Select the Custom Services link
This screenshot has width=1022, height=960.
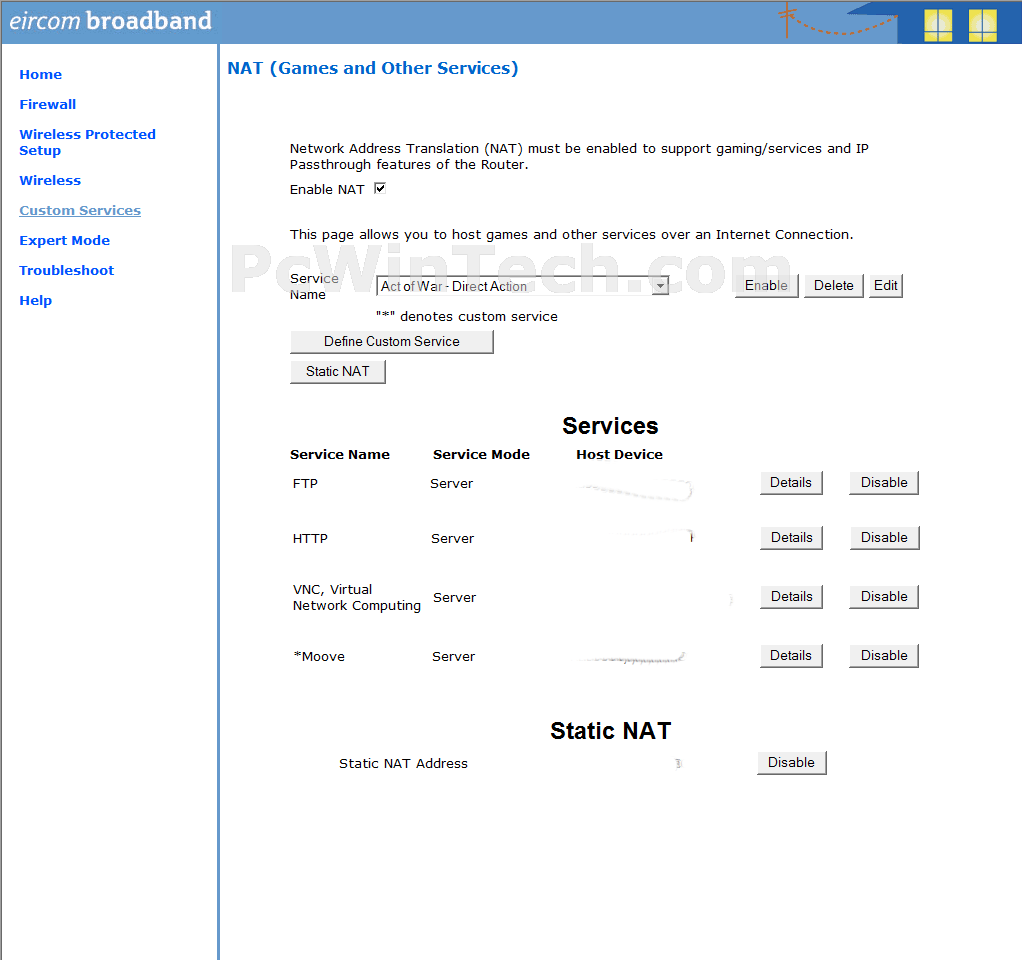click(80, 211)
